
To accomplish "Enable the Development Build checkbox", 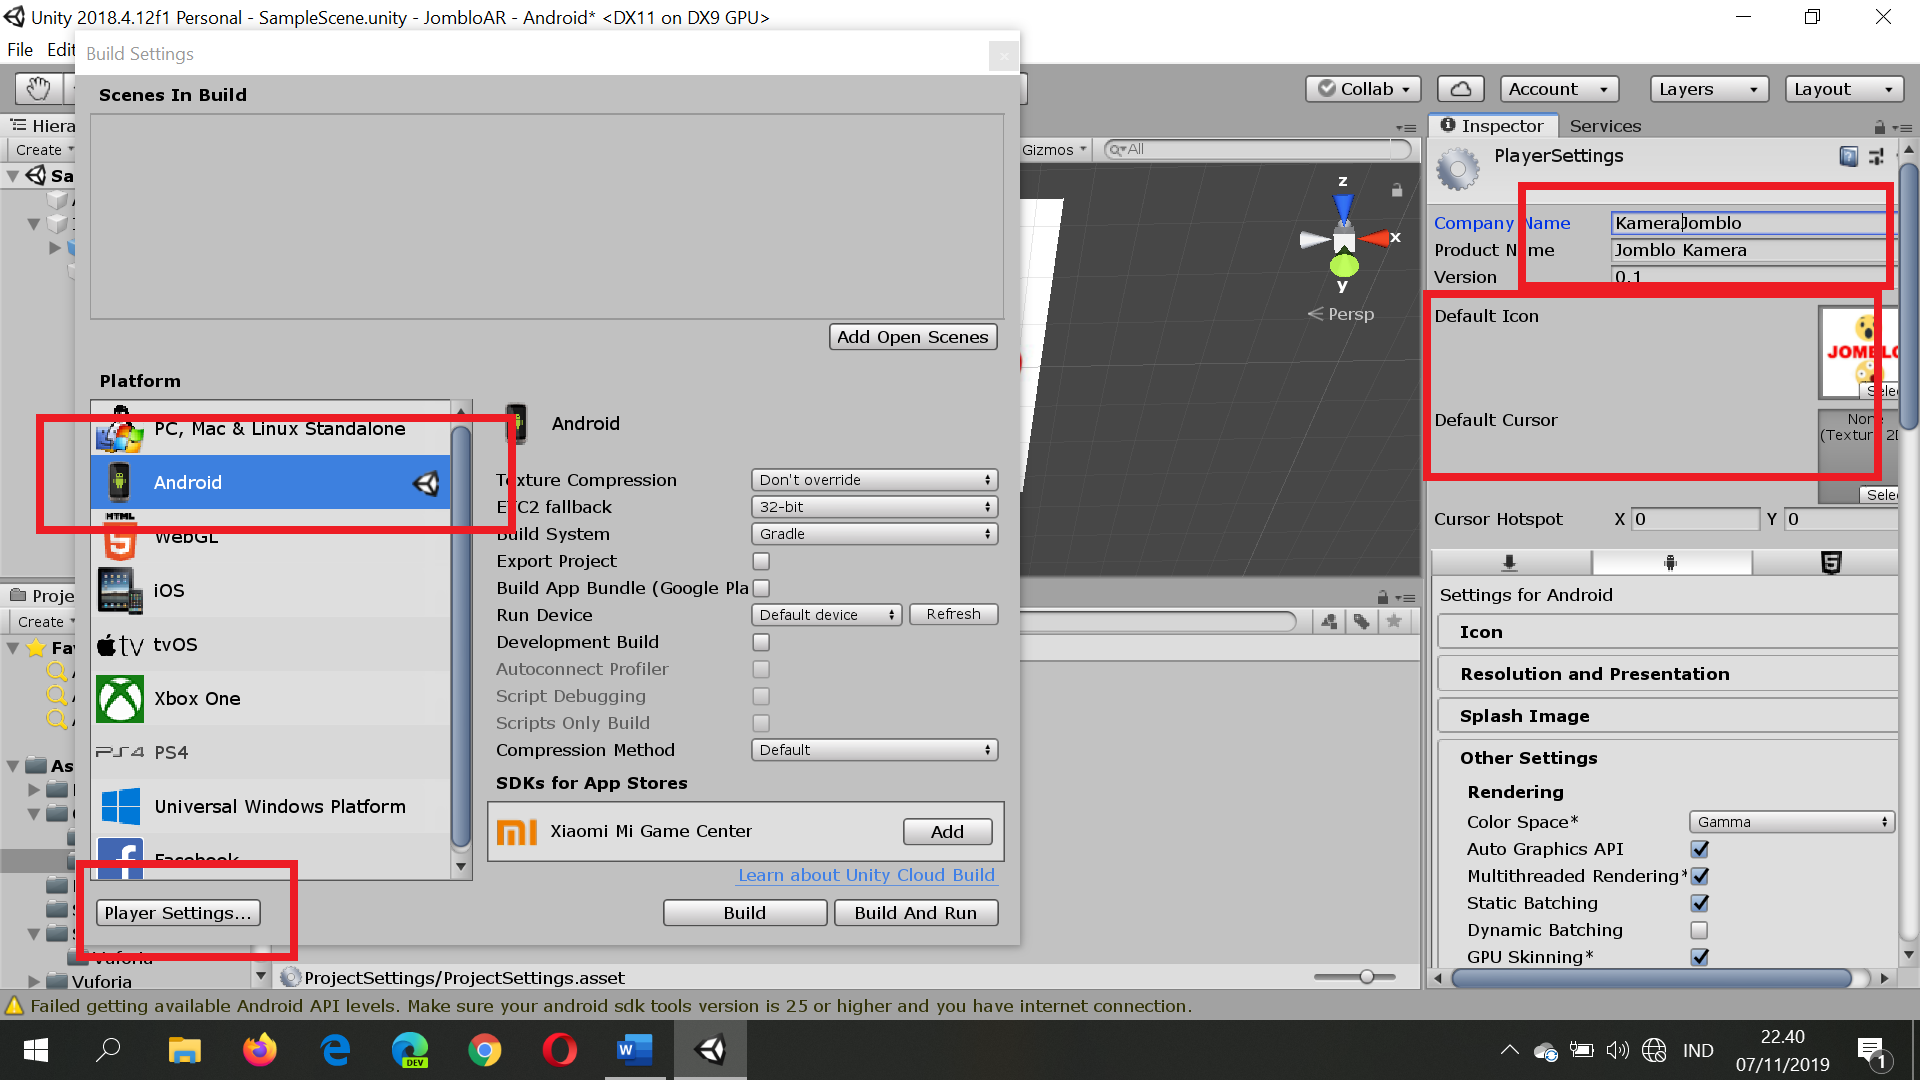I will point(761,642).
